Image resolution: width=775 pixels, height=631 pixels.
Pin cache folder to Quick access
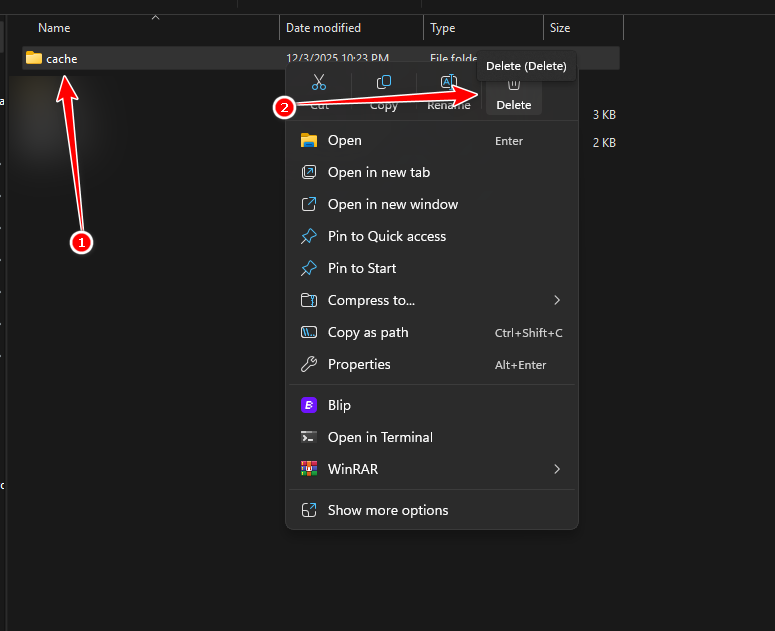[386, 236]
